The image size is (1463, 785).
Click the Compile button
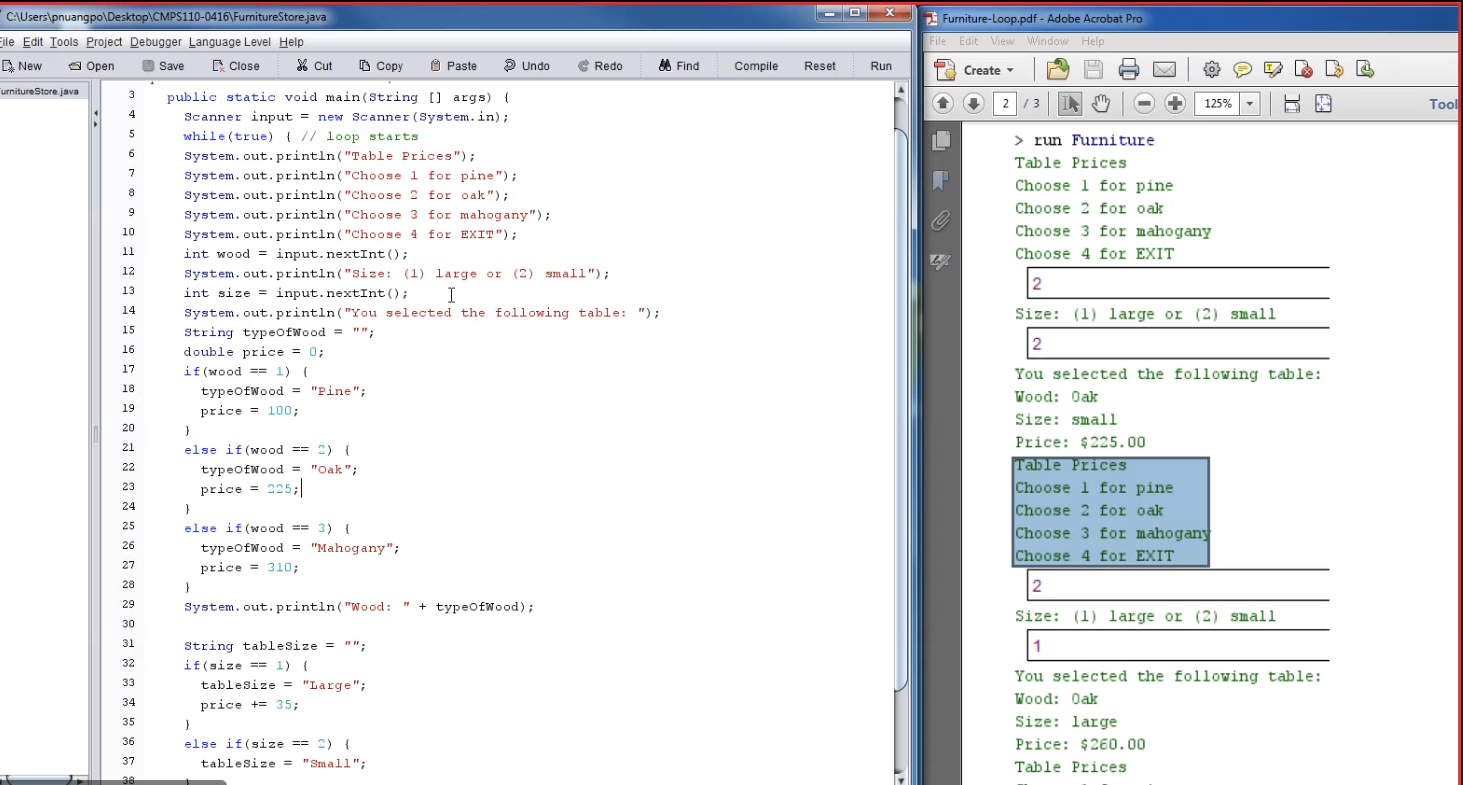pyautogui.click(x=756, y=66)
